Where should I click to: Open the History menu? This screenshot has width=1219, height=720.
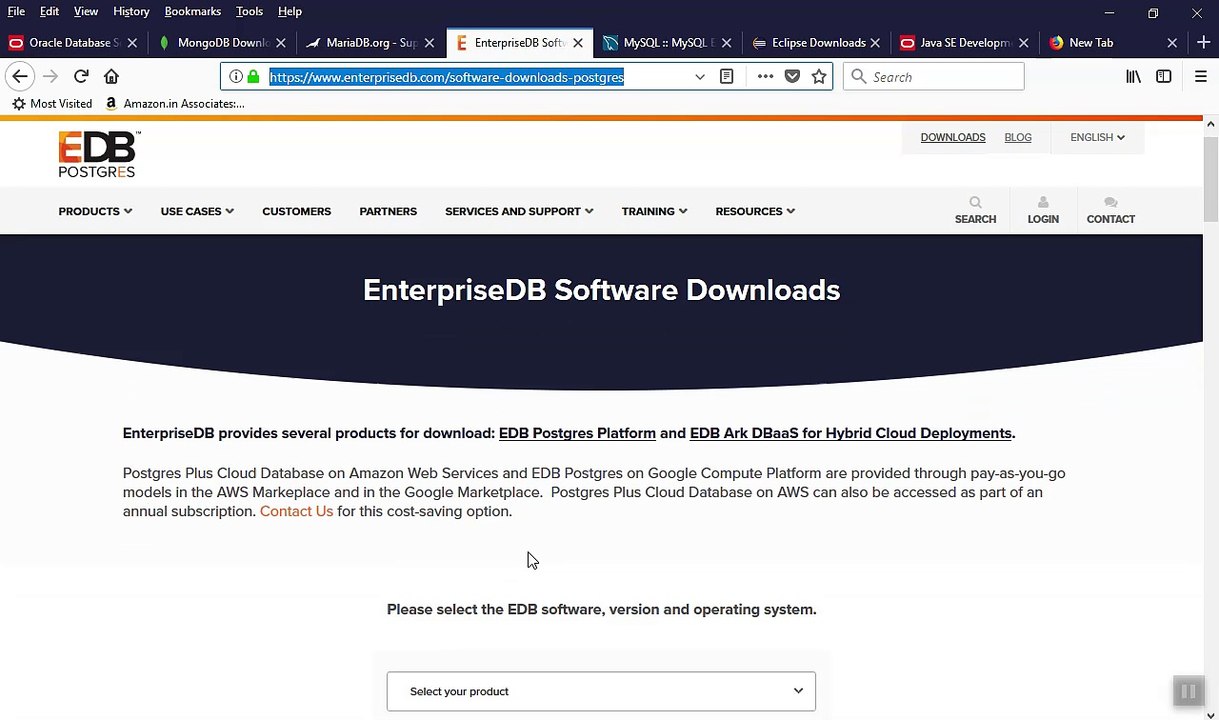coord(131,11)
